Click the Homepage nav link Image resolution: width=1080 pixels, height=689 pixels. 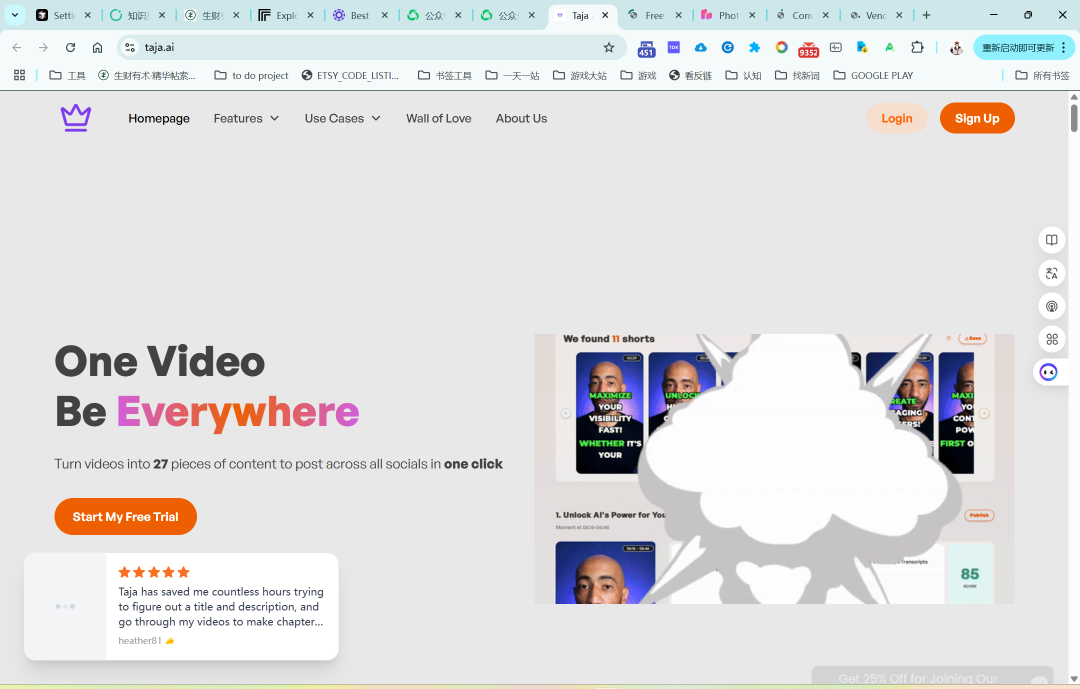pyautogui.click(x=159, y=119)
